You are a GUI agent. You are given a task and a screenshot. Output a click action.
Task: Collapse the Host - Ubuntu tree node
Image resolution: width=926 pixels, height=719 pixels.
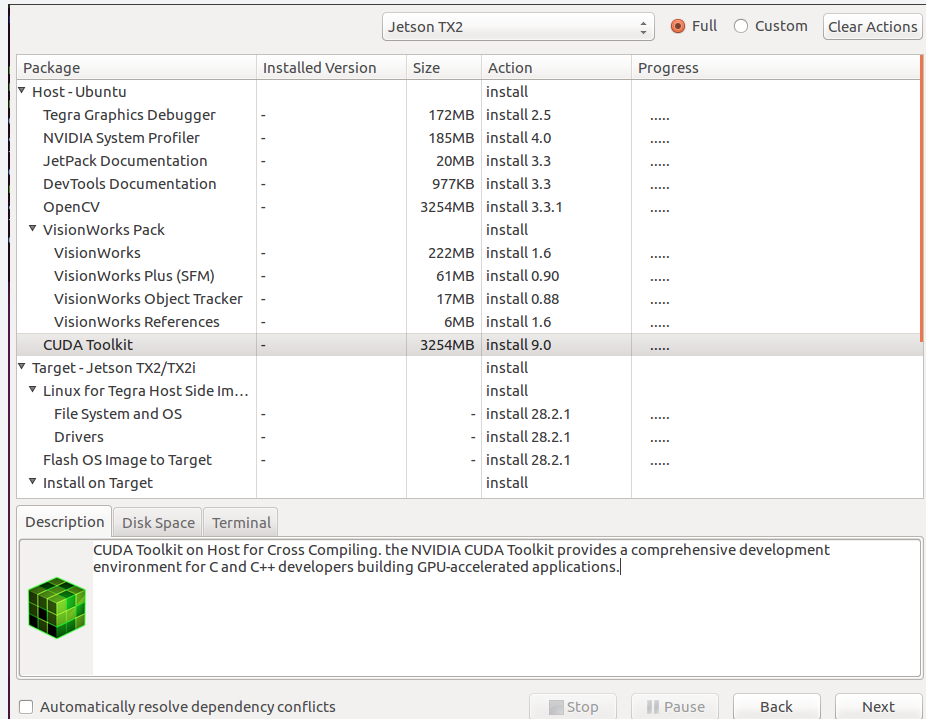[x=22, y=90]
